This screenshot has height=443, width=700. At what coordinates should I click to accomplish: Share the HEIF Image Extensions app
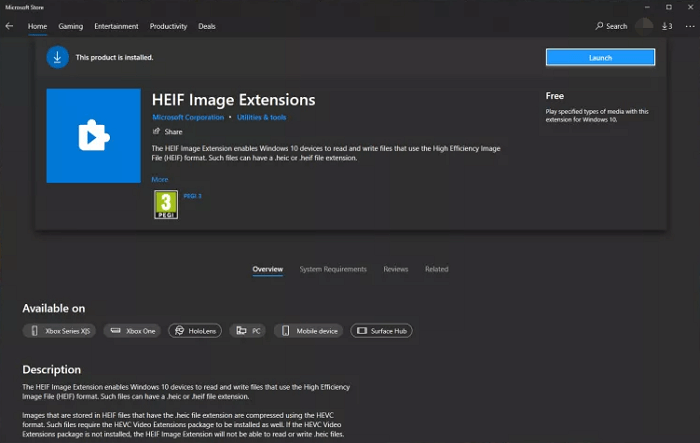click(x=167, y=132)
